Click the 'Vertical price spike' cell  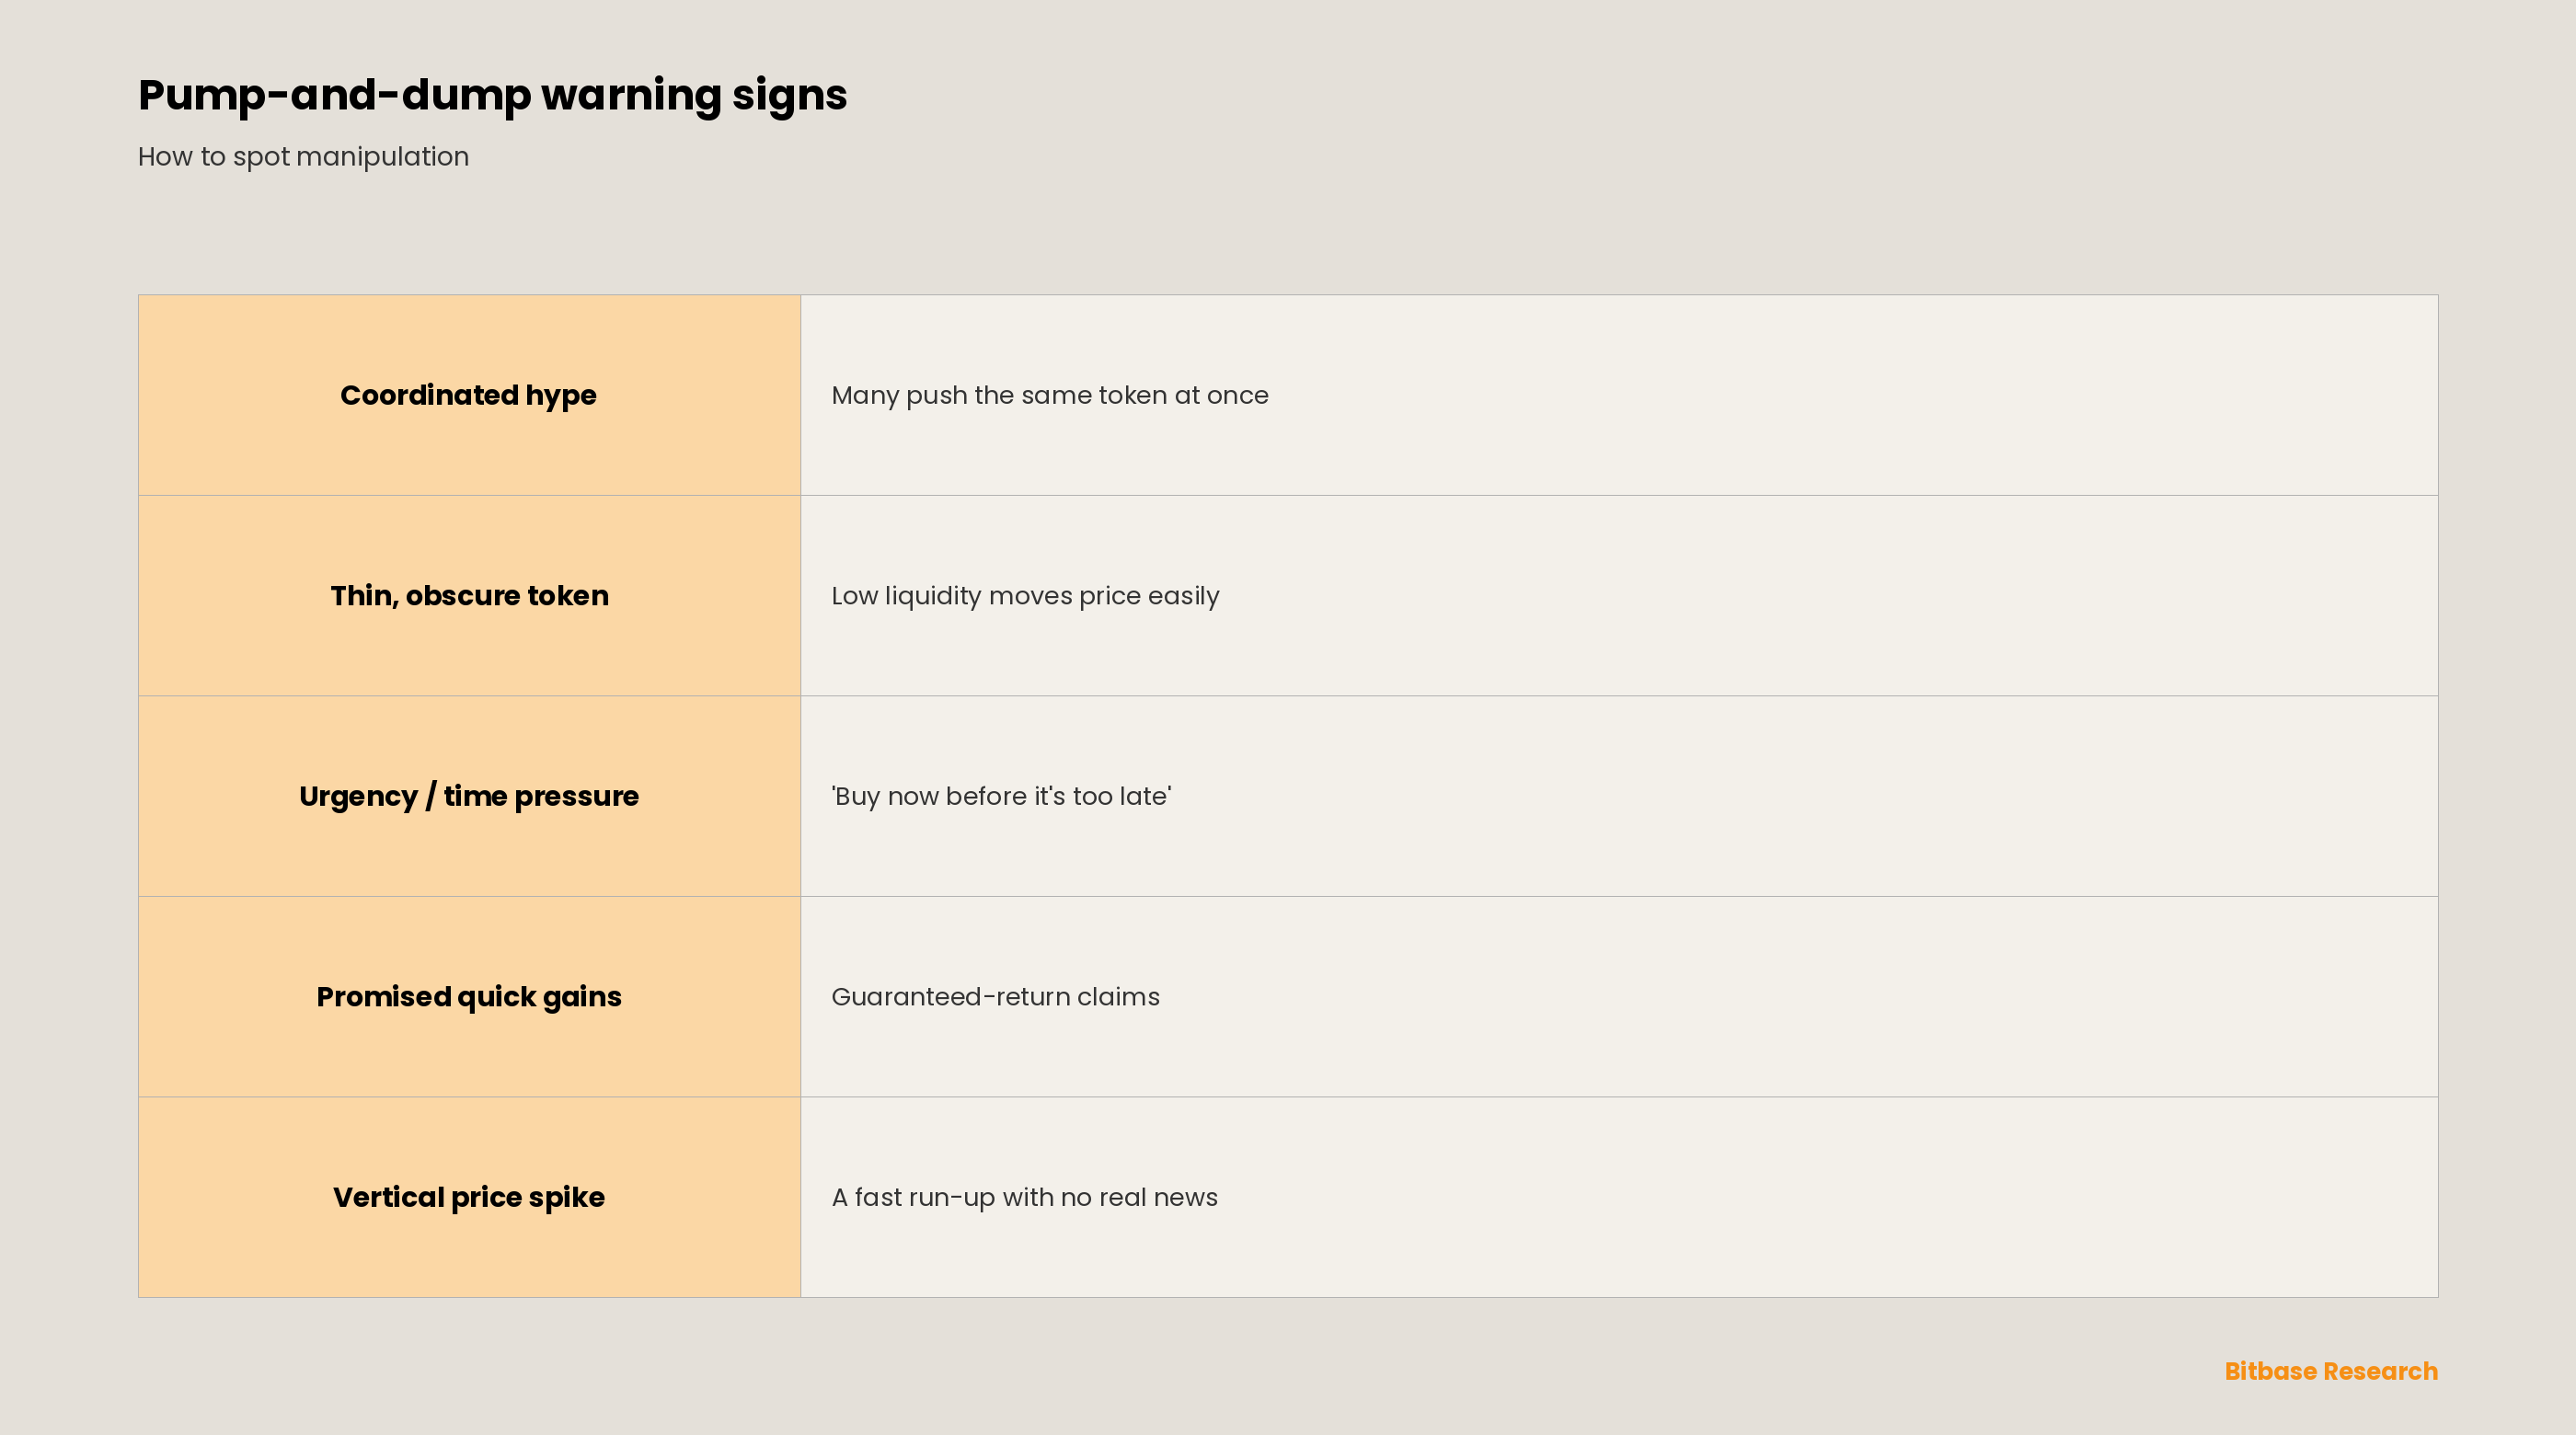coord(469,1197)
